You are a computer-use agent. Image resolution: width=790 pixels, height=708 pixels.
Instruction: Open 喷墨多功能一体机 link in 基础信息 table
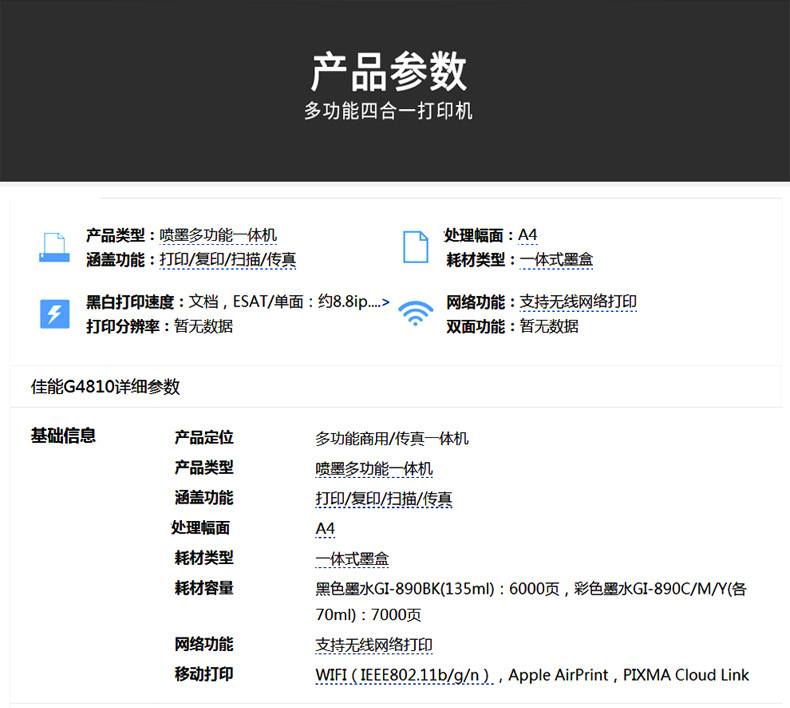[374, 469]
